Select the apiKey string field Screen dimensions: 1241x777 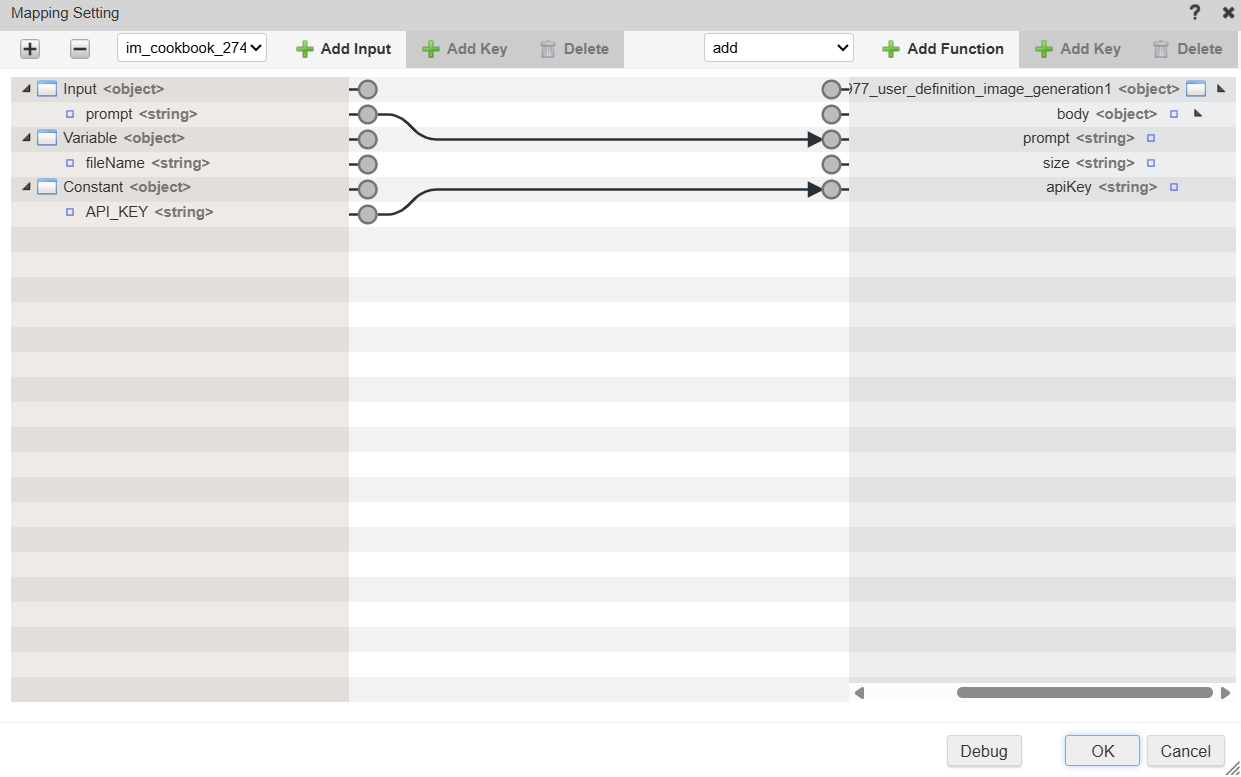pos(1101,187)
